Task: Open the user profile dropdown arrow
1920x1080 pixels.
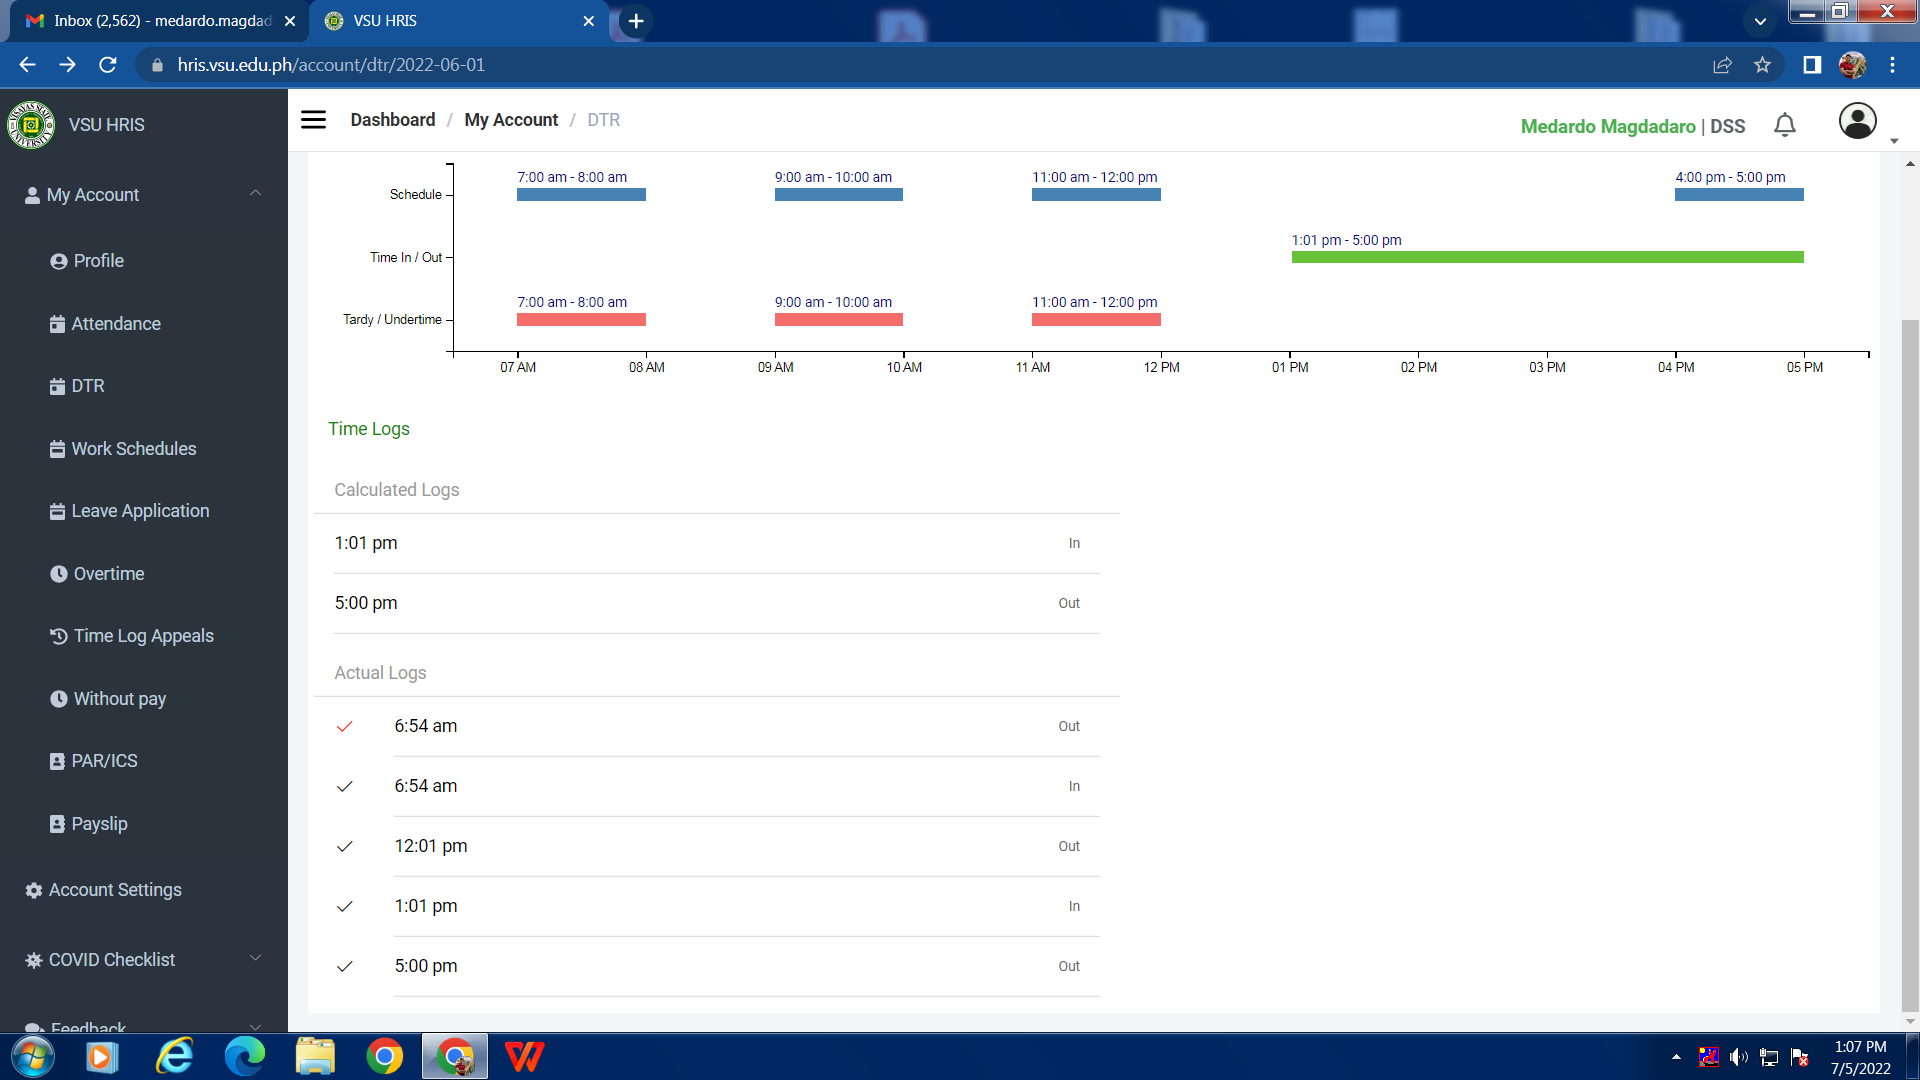Action: coord(1894,141)
